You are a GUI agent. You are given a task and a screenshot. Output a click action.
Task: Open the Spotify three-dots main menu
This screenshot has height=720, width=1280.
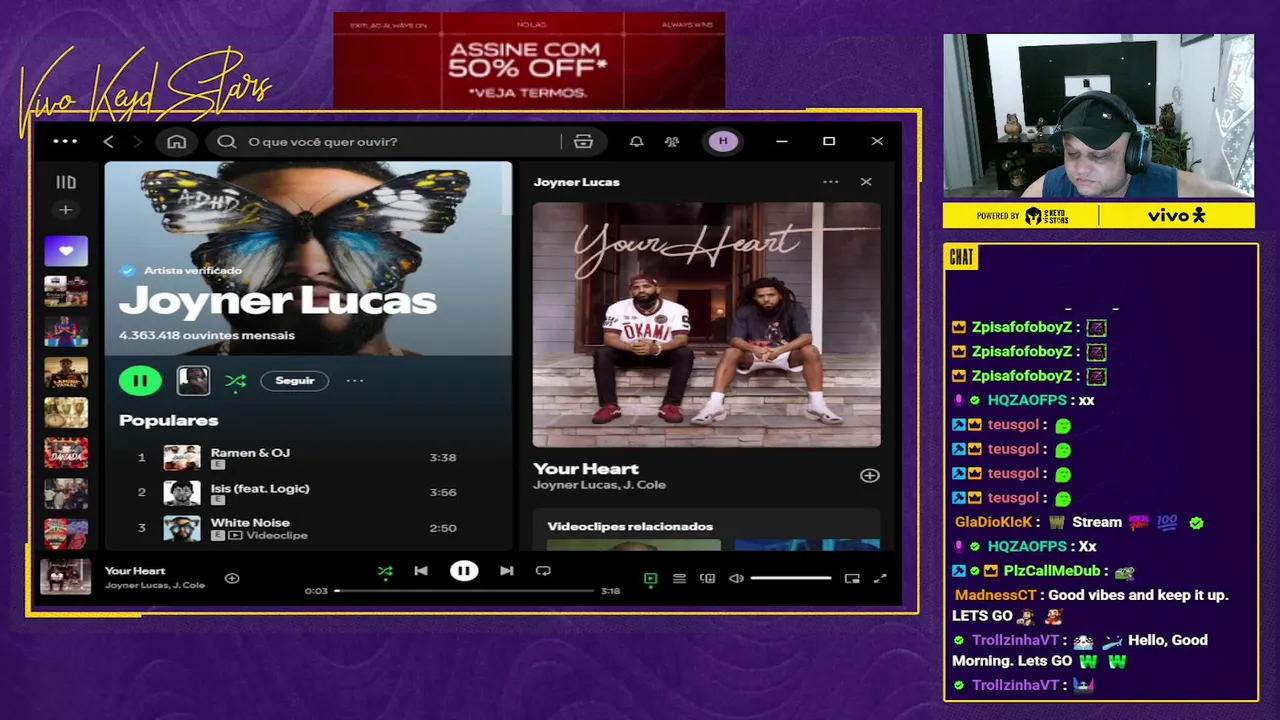65,141
